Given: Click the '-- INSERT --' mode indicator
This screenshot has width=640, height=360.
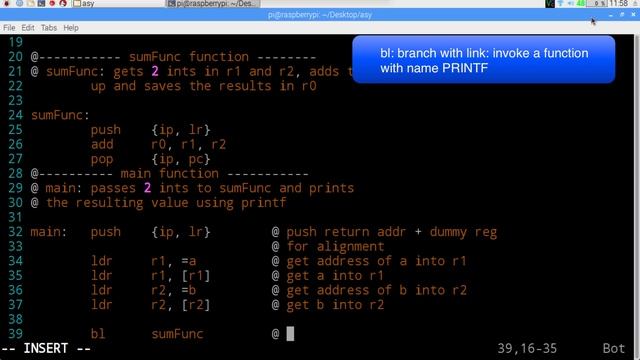Looking at the screenshot, I should tap(46, 348).
